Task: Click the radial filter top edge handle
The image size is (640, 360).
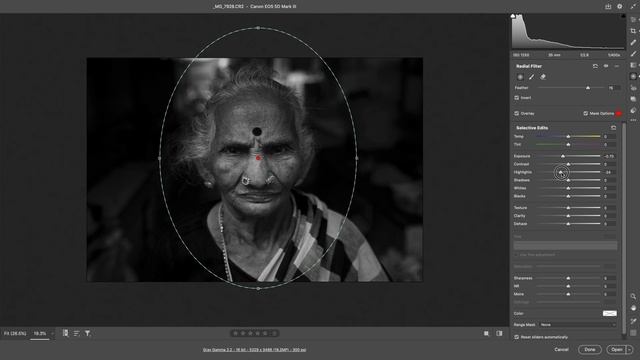Action: pos(258,28)
